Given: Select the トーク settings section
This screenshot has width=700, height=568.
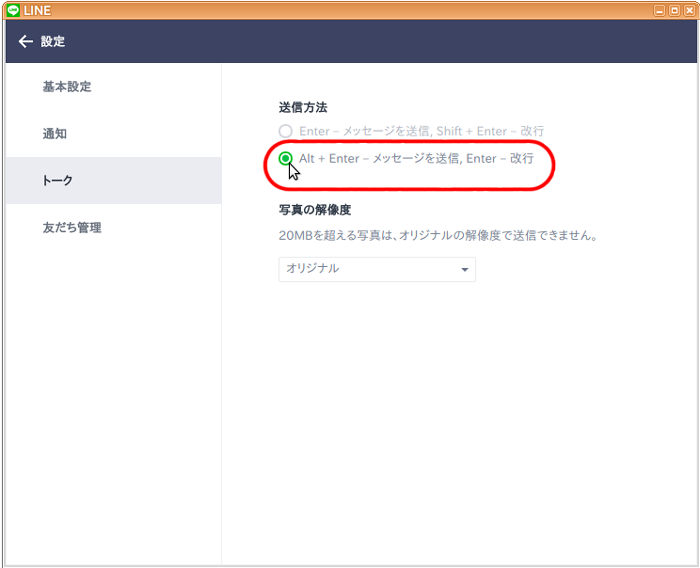Looking at the screenshot, I should (x=113, y=180).
